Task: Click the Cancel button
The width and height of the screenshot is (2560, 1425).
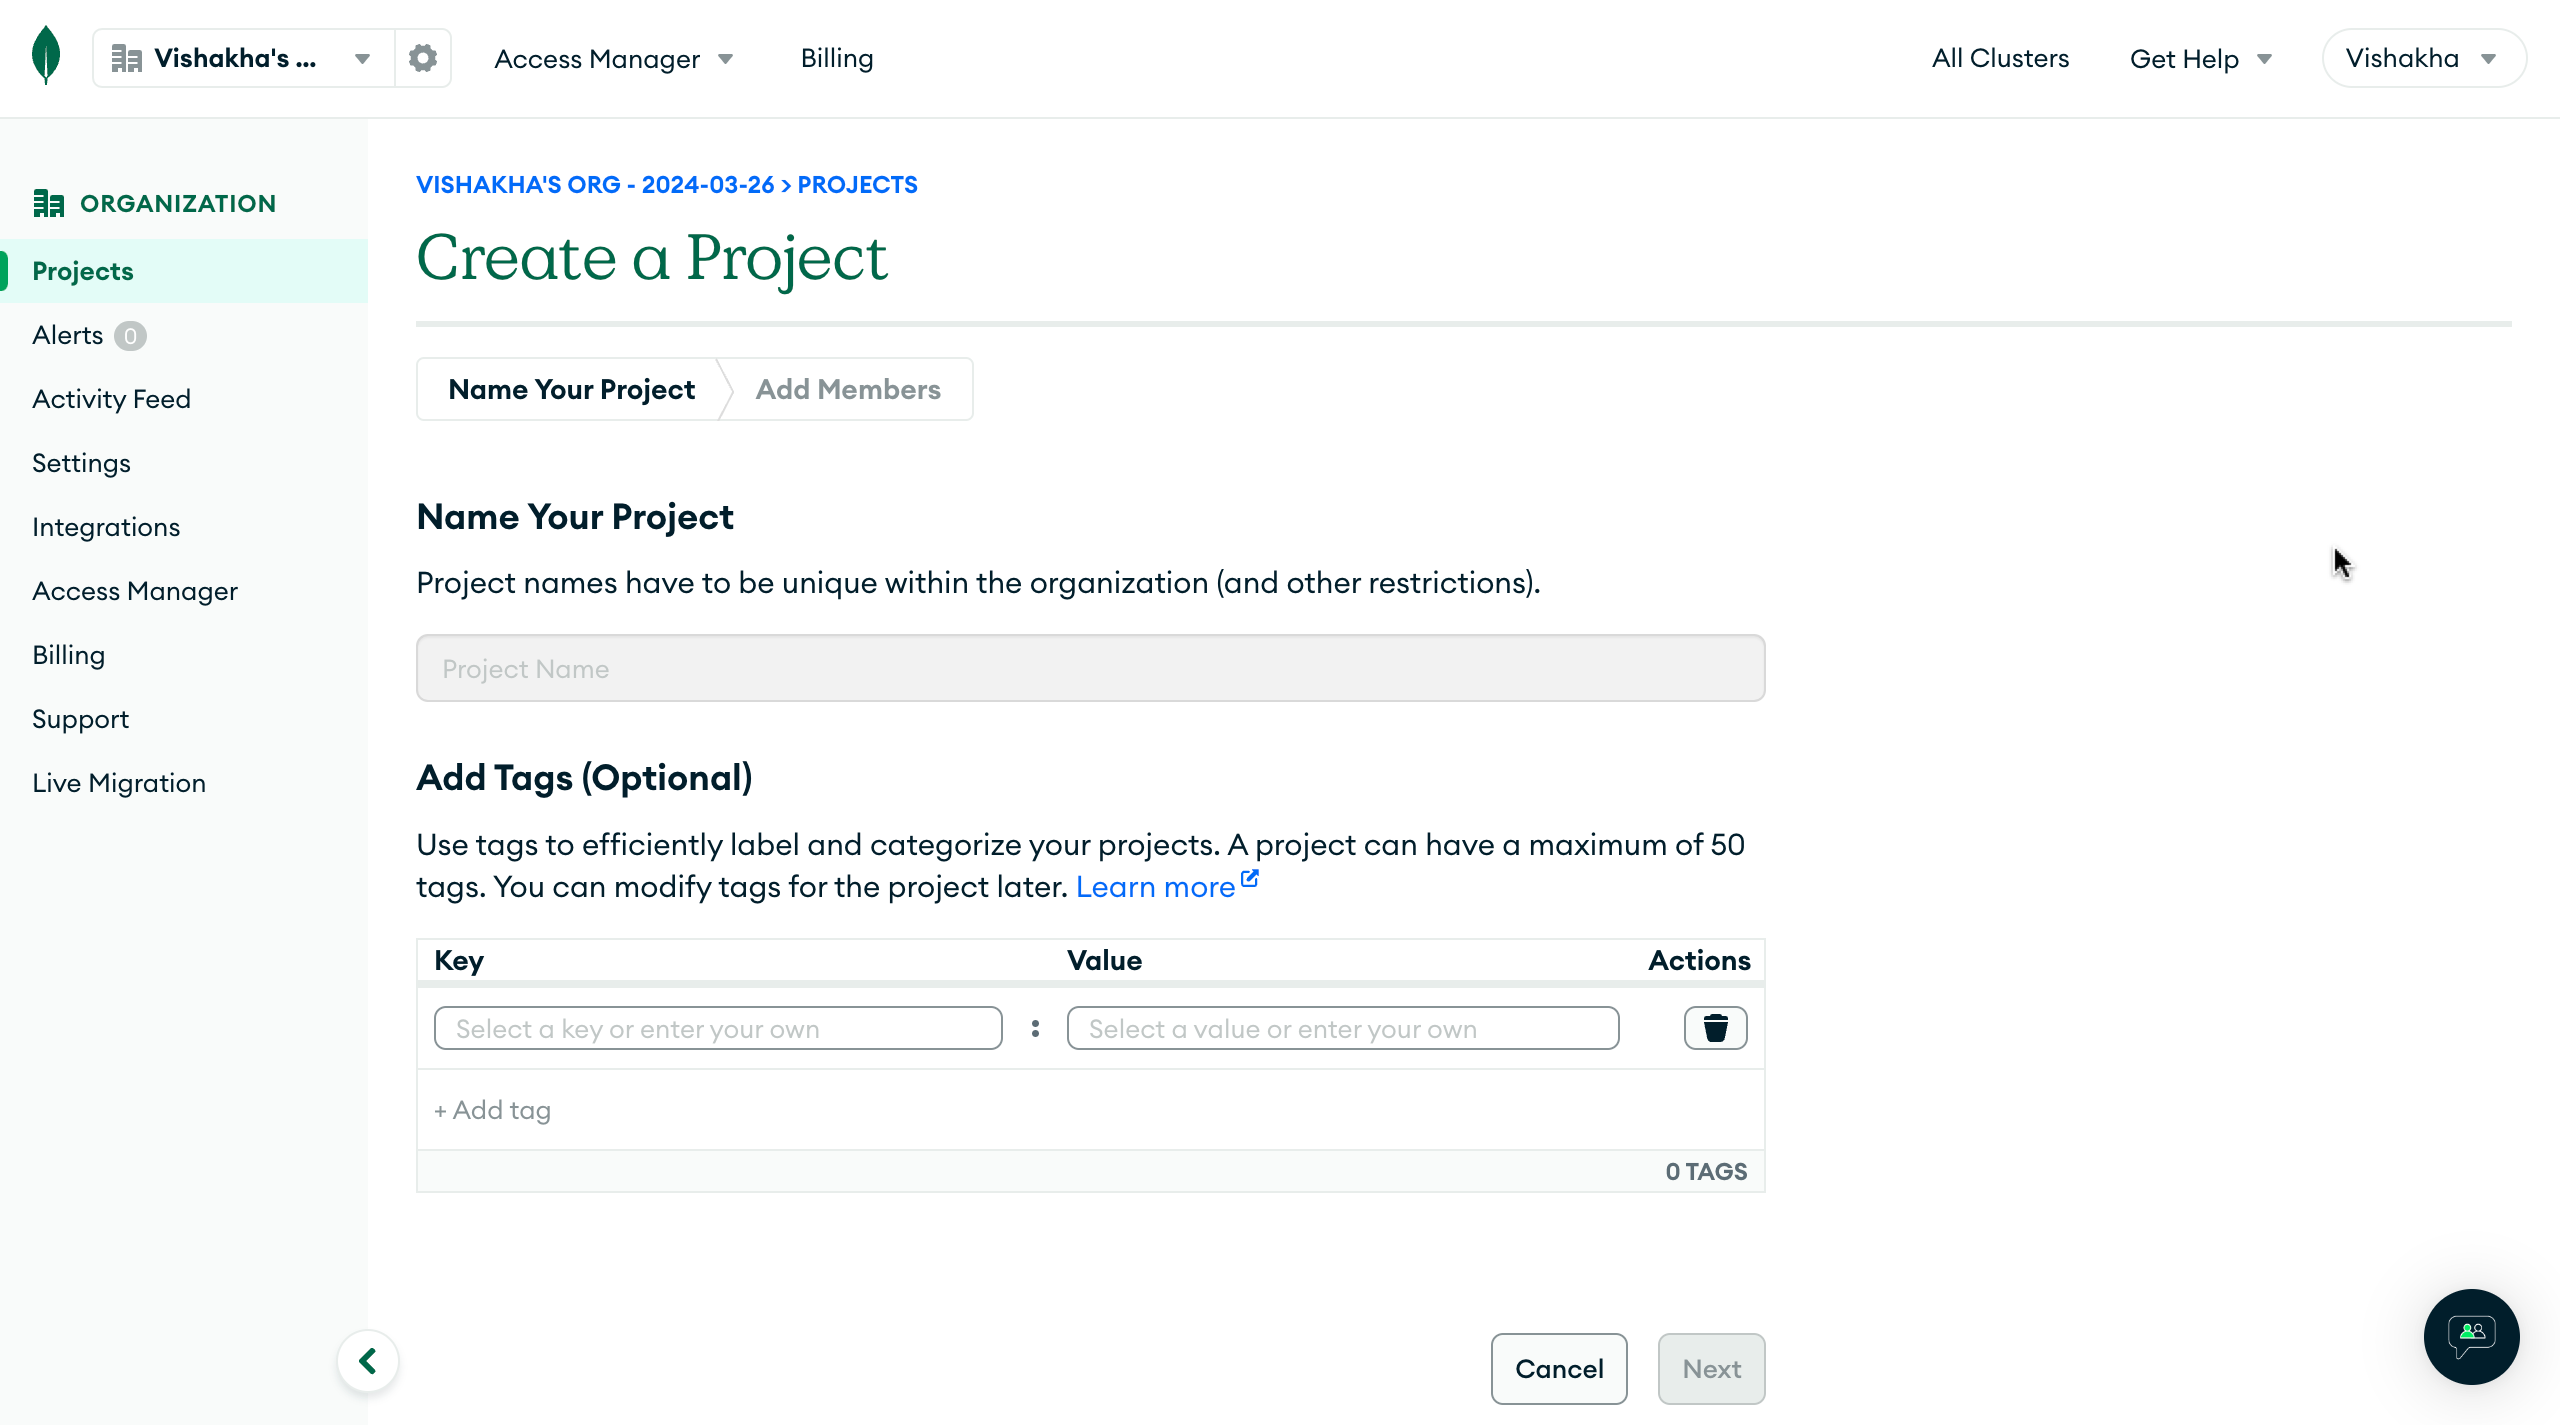Action: click(1558, 1369)
